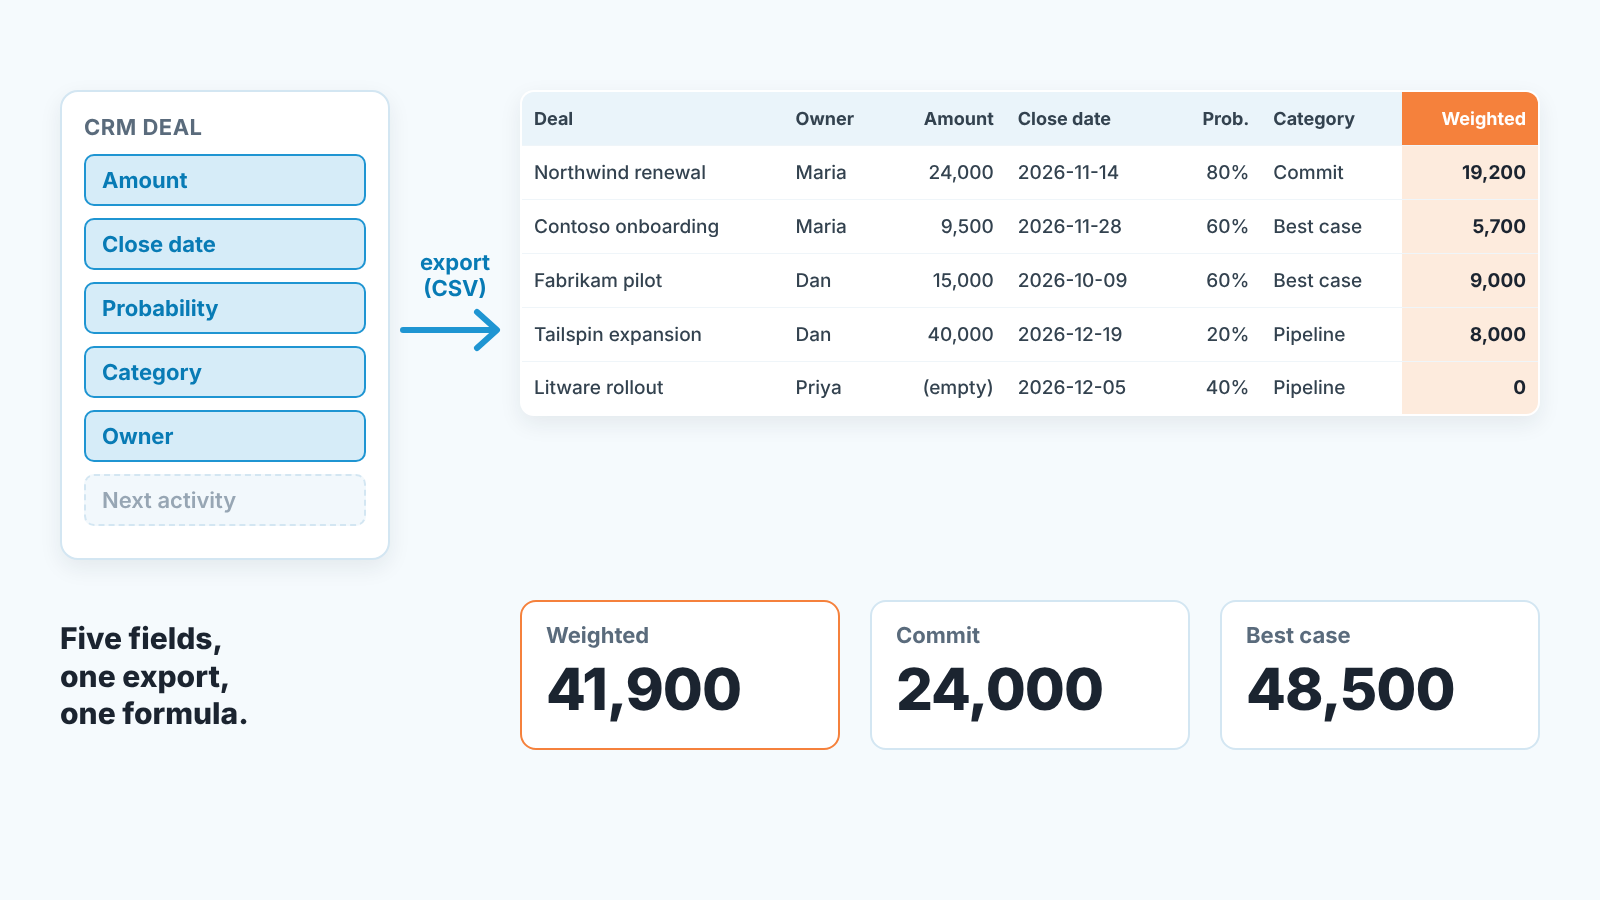
Task: Select the Fabrikam pilot deal name
Action: point(598,280)
